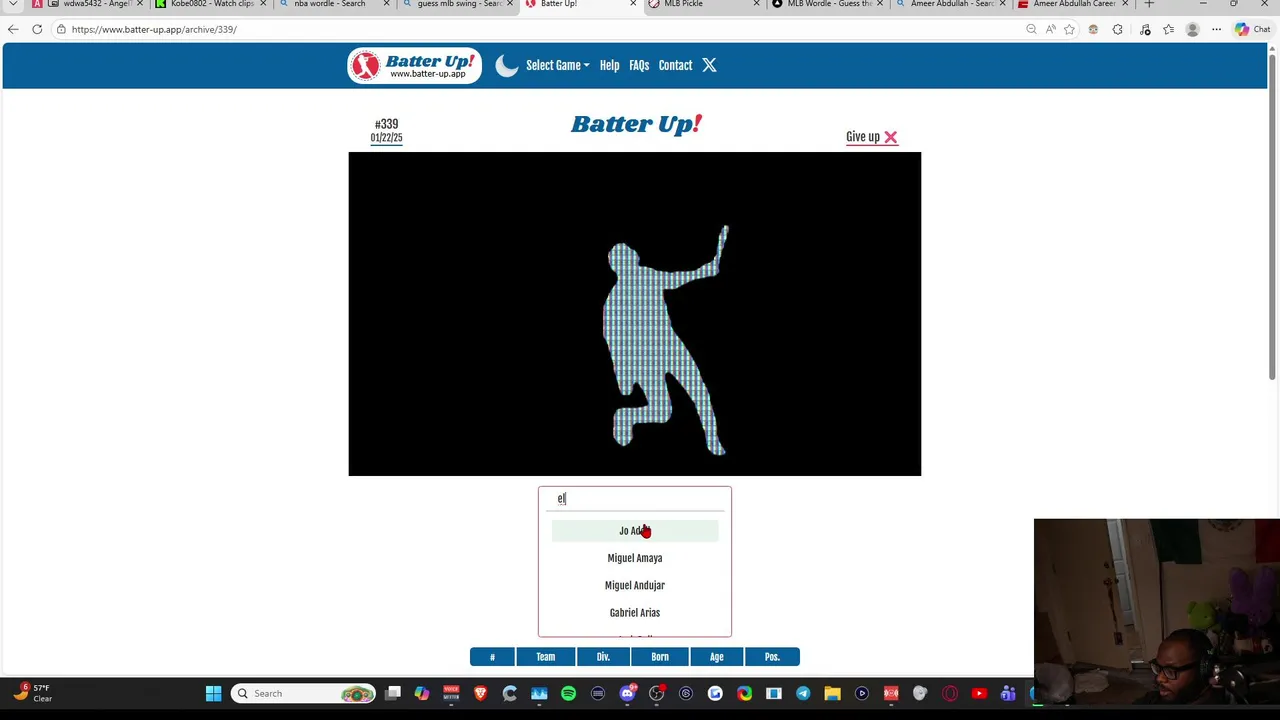Open the Favorites list icon

pos(1168,29)
